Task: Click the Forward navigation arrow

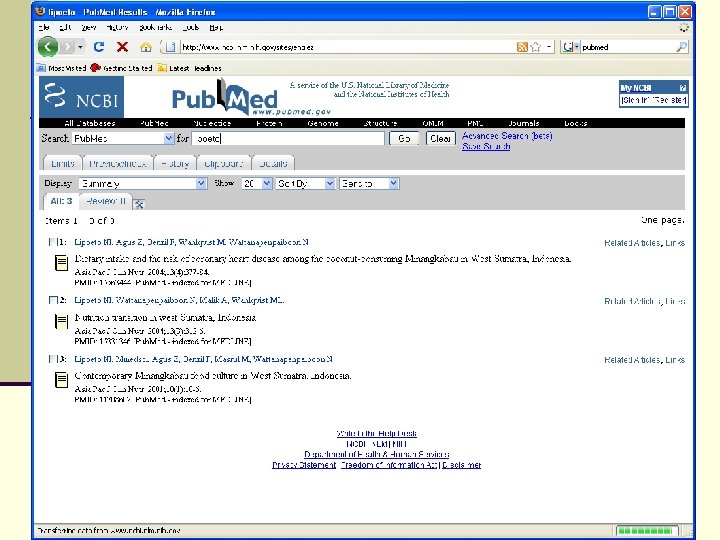Action: pyautogui.click(x=68, y=47)
